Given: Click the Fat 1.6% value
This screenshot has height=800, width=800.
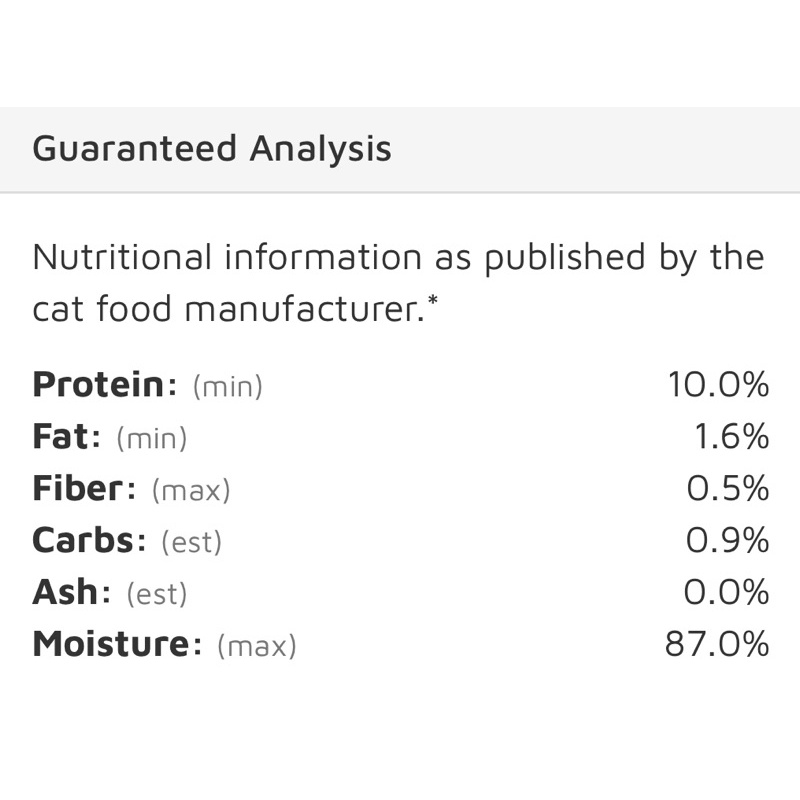Looking at the screenshot, I should coord(732,436).
